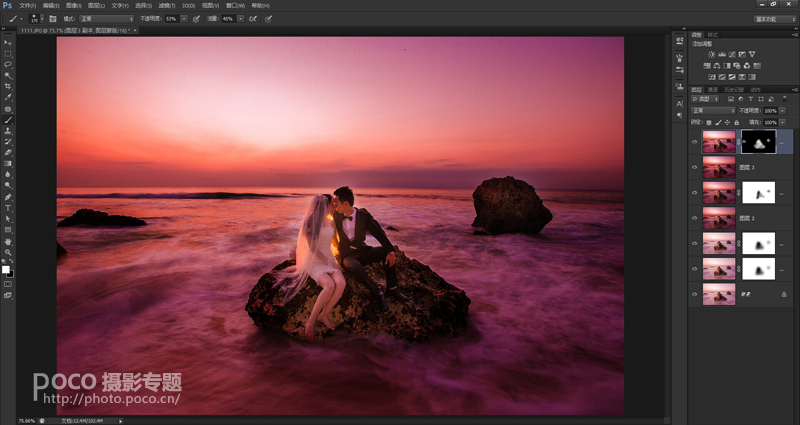The image size is (800, 425).
Task: Select the Brush tool in the toolbox
Action: click(8, 120)
